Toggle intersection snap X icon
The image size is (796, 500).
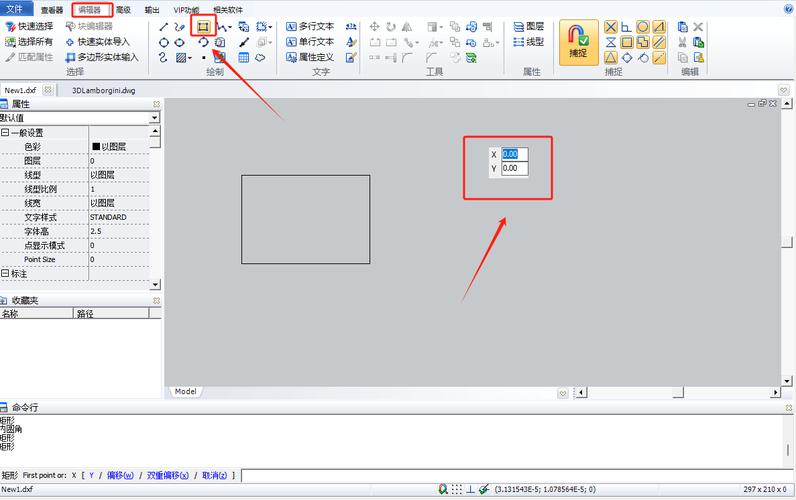coord(611,27)
